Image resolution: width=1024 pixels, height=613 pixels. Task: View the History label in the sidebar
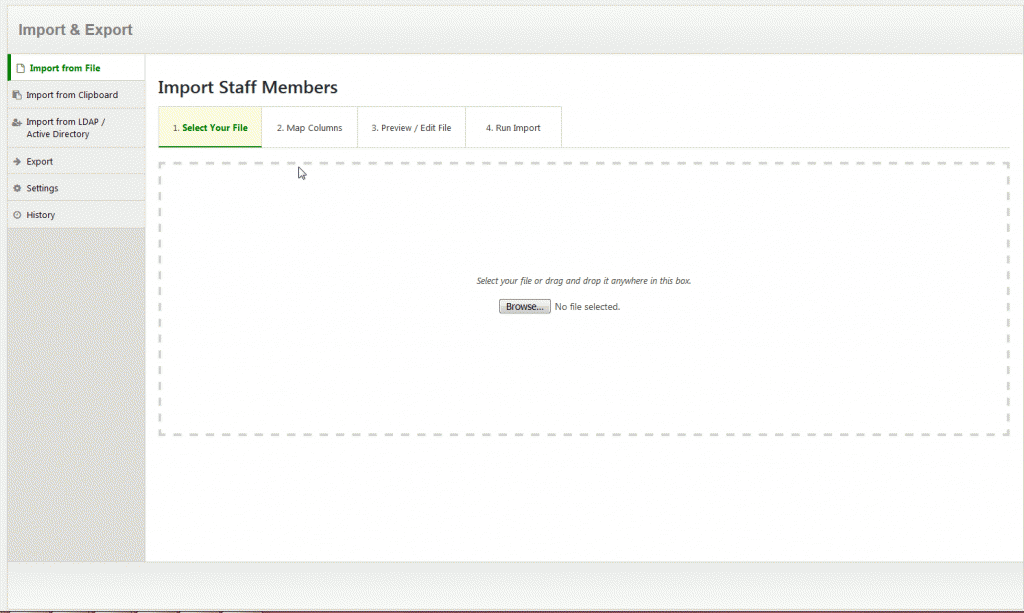pos(41,215)
